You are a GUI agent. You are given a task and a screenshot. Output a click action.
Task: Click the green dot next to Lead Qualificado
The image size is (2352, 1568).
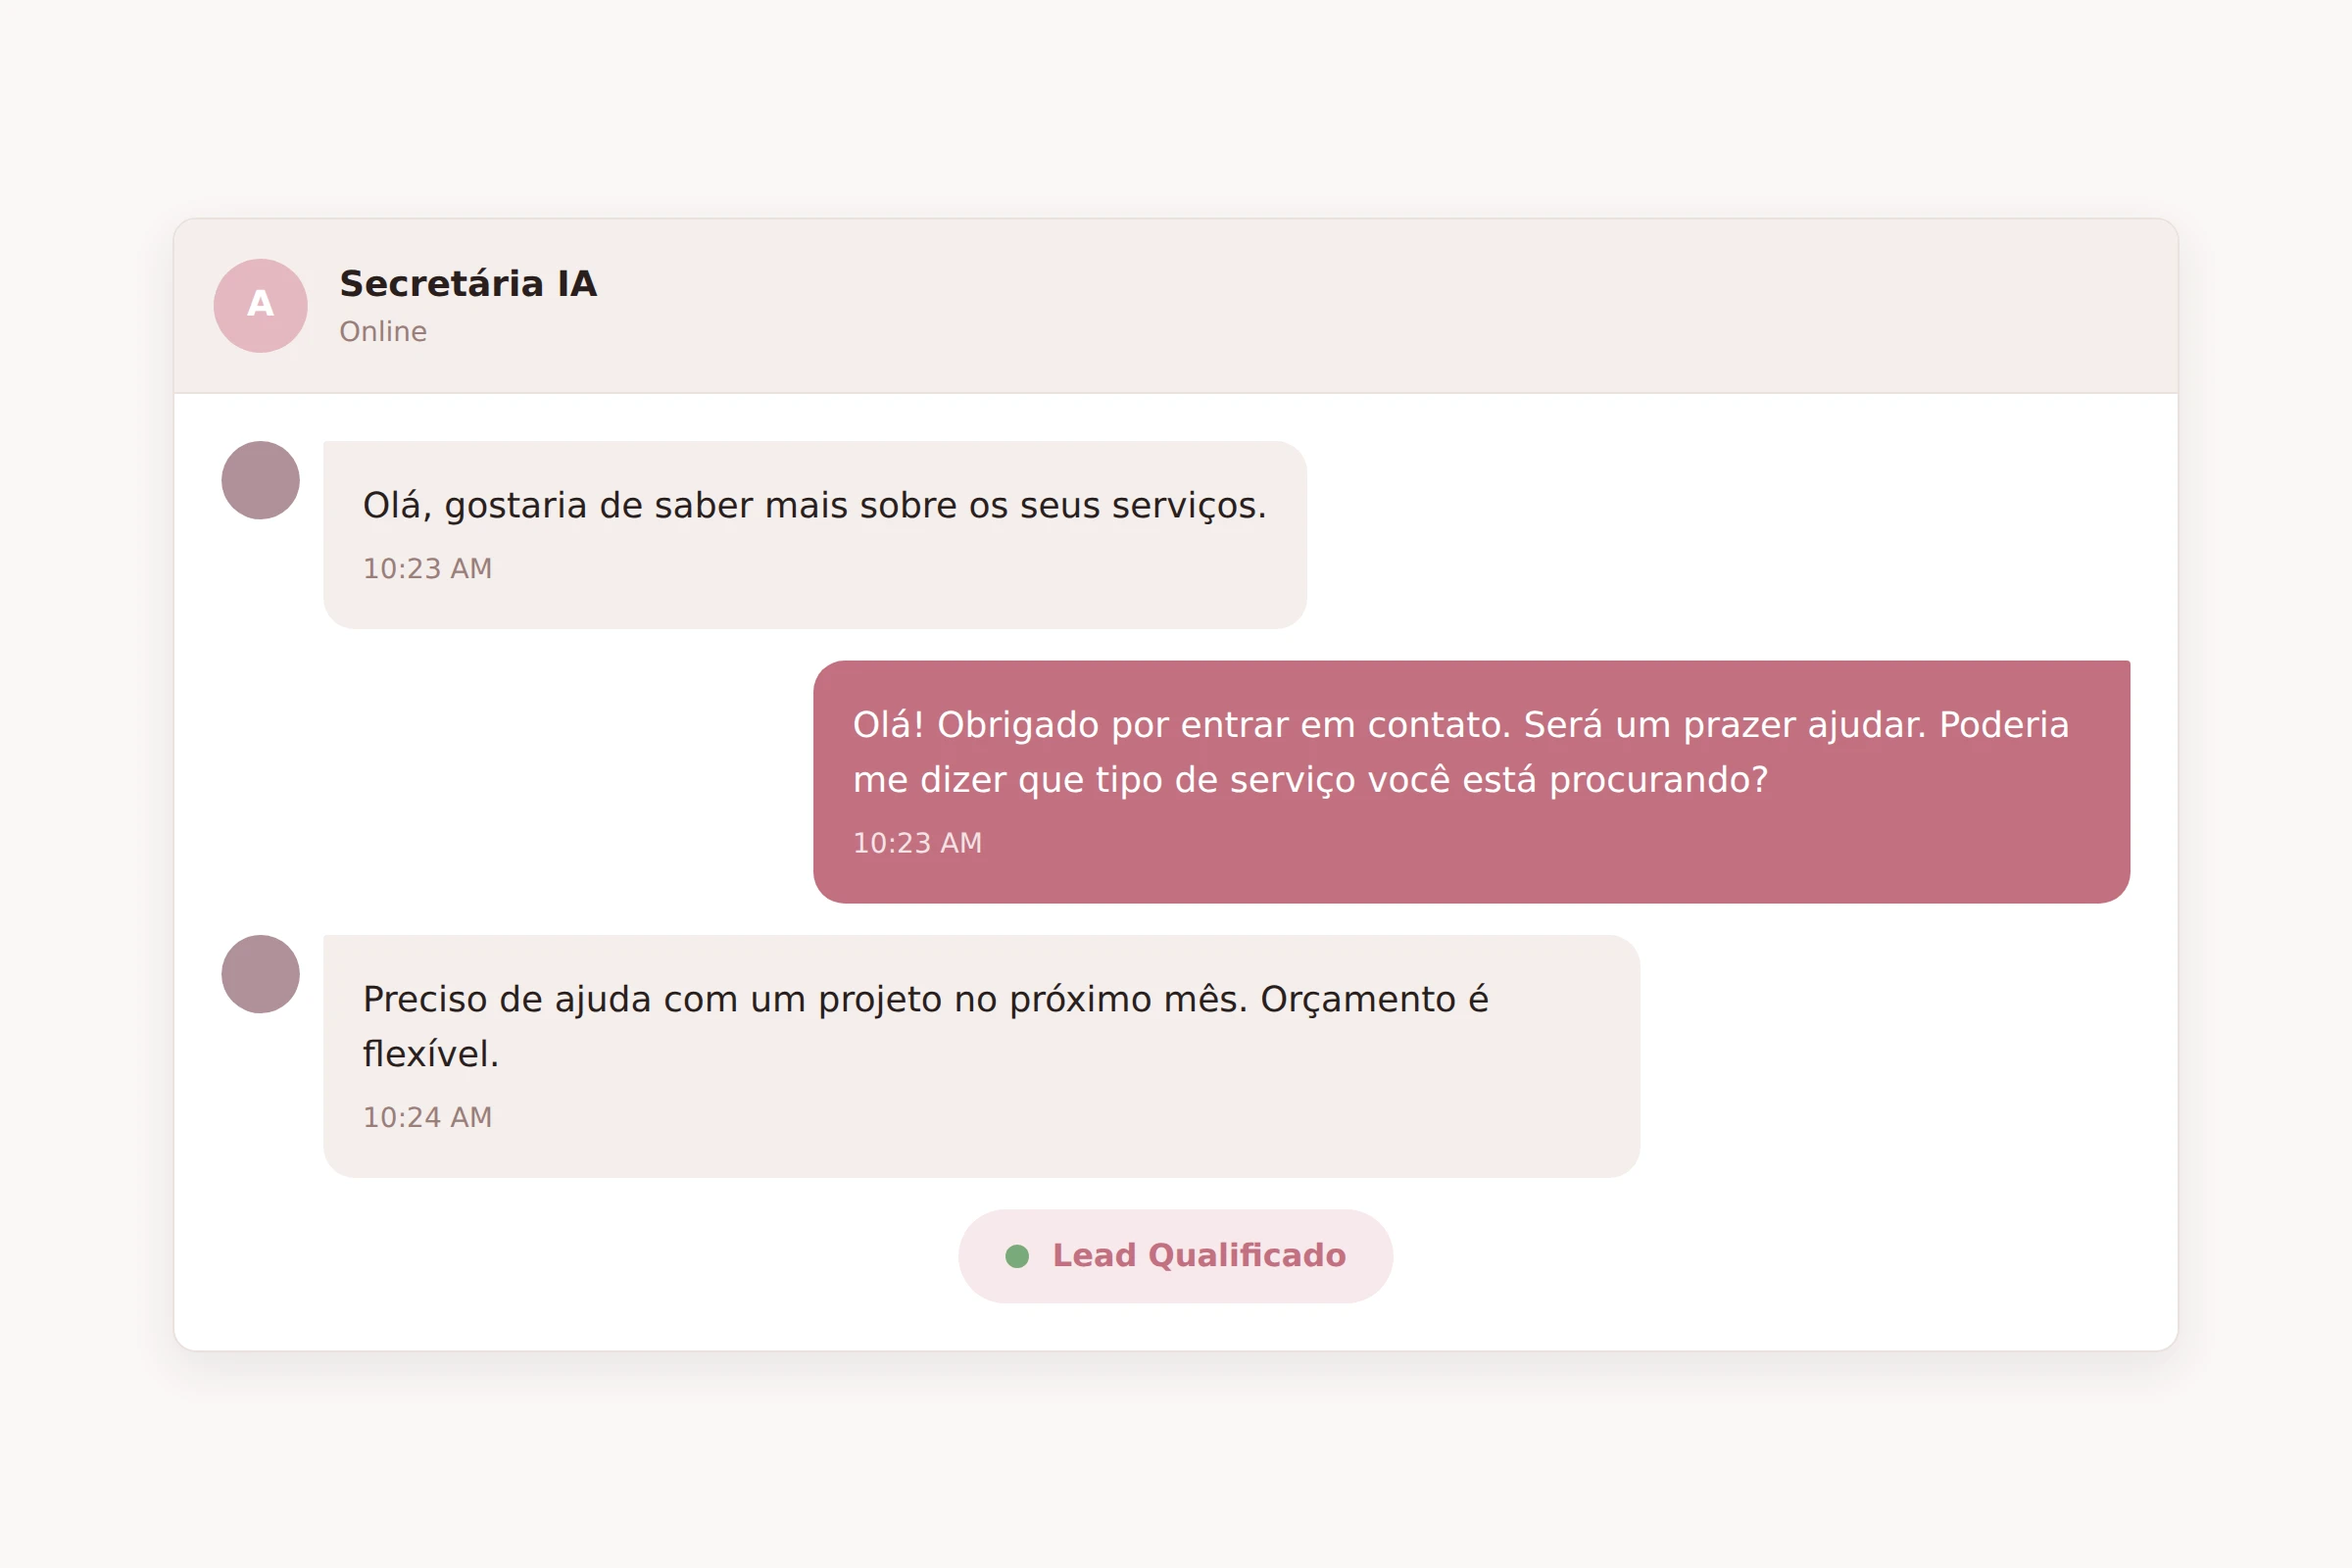coord(1018,1256)
